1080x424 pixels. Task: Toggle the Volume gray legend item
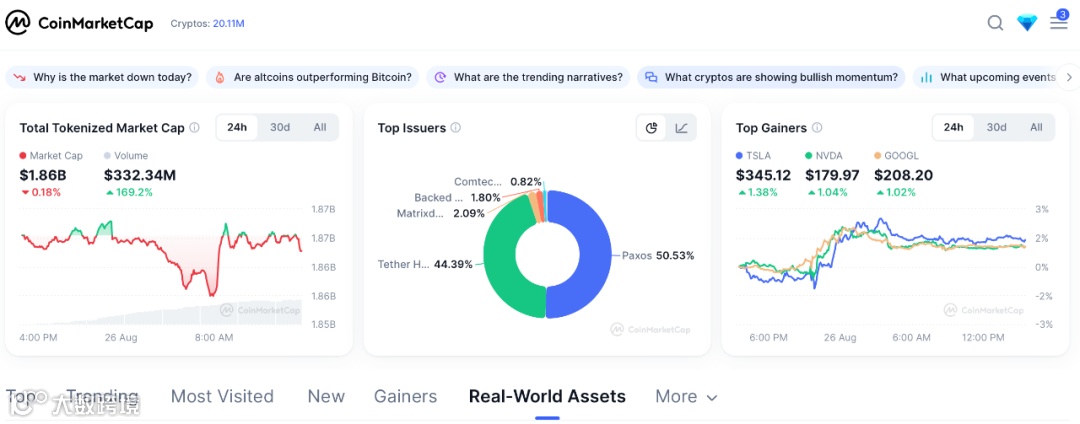click(x=126, y=156)
